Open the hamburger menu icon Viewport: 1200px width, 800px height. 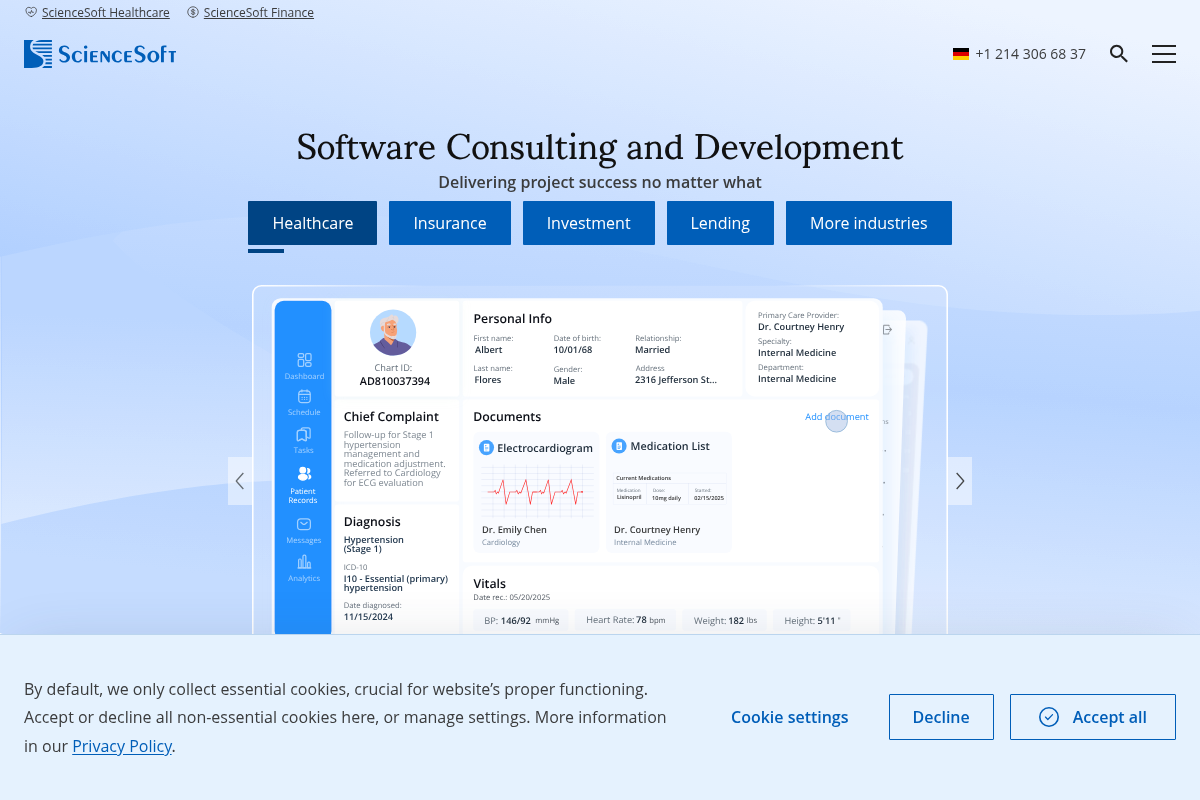coord(1163,54)
